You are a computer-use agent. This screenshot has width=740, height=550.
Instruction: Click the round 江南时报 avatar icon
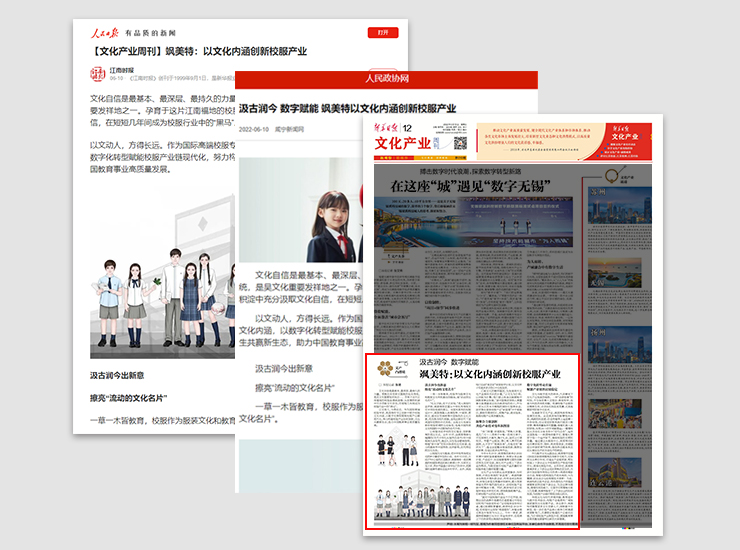pos(98,74)
